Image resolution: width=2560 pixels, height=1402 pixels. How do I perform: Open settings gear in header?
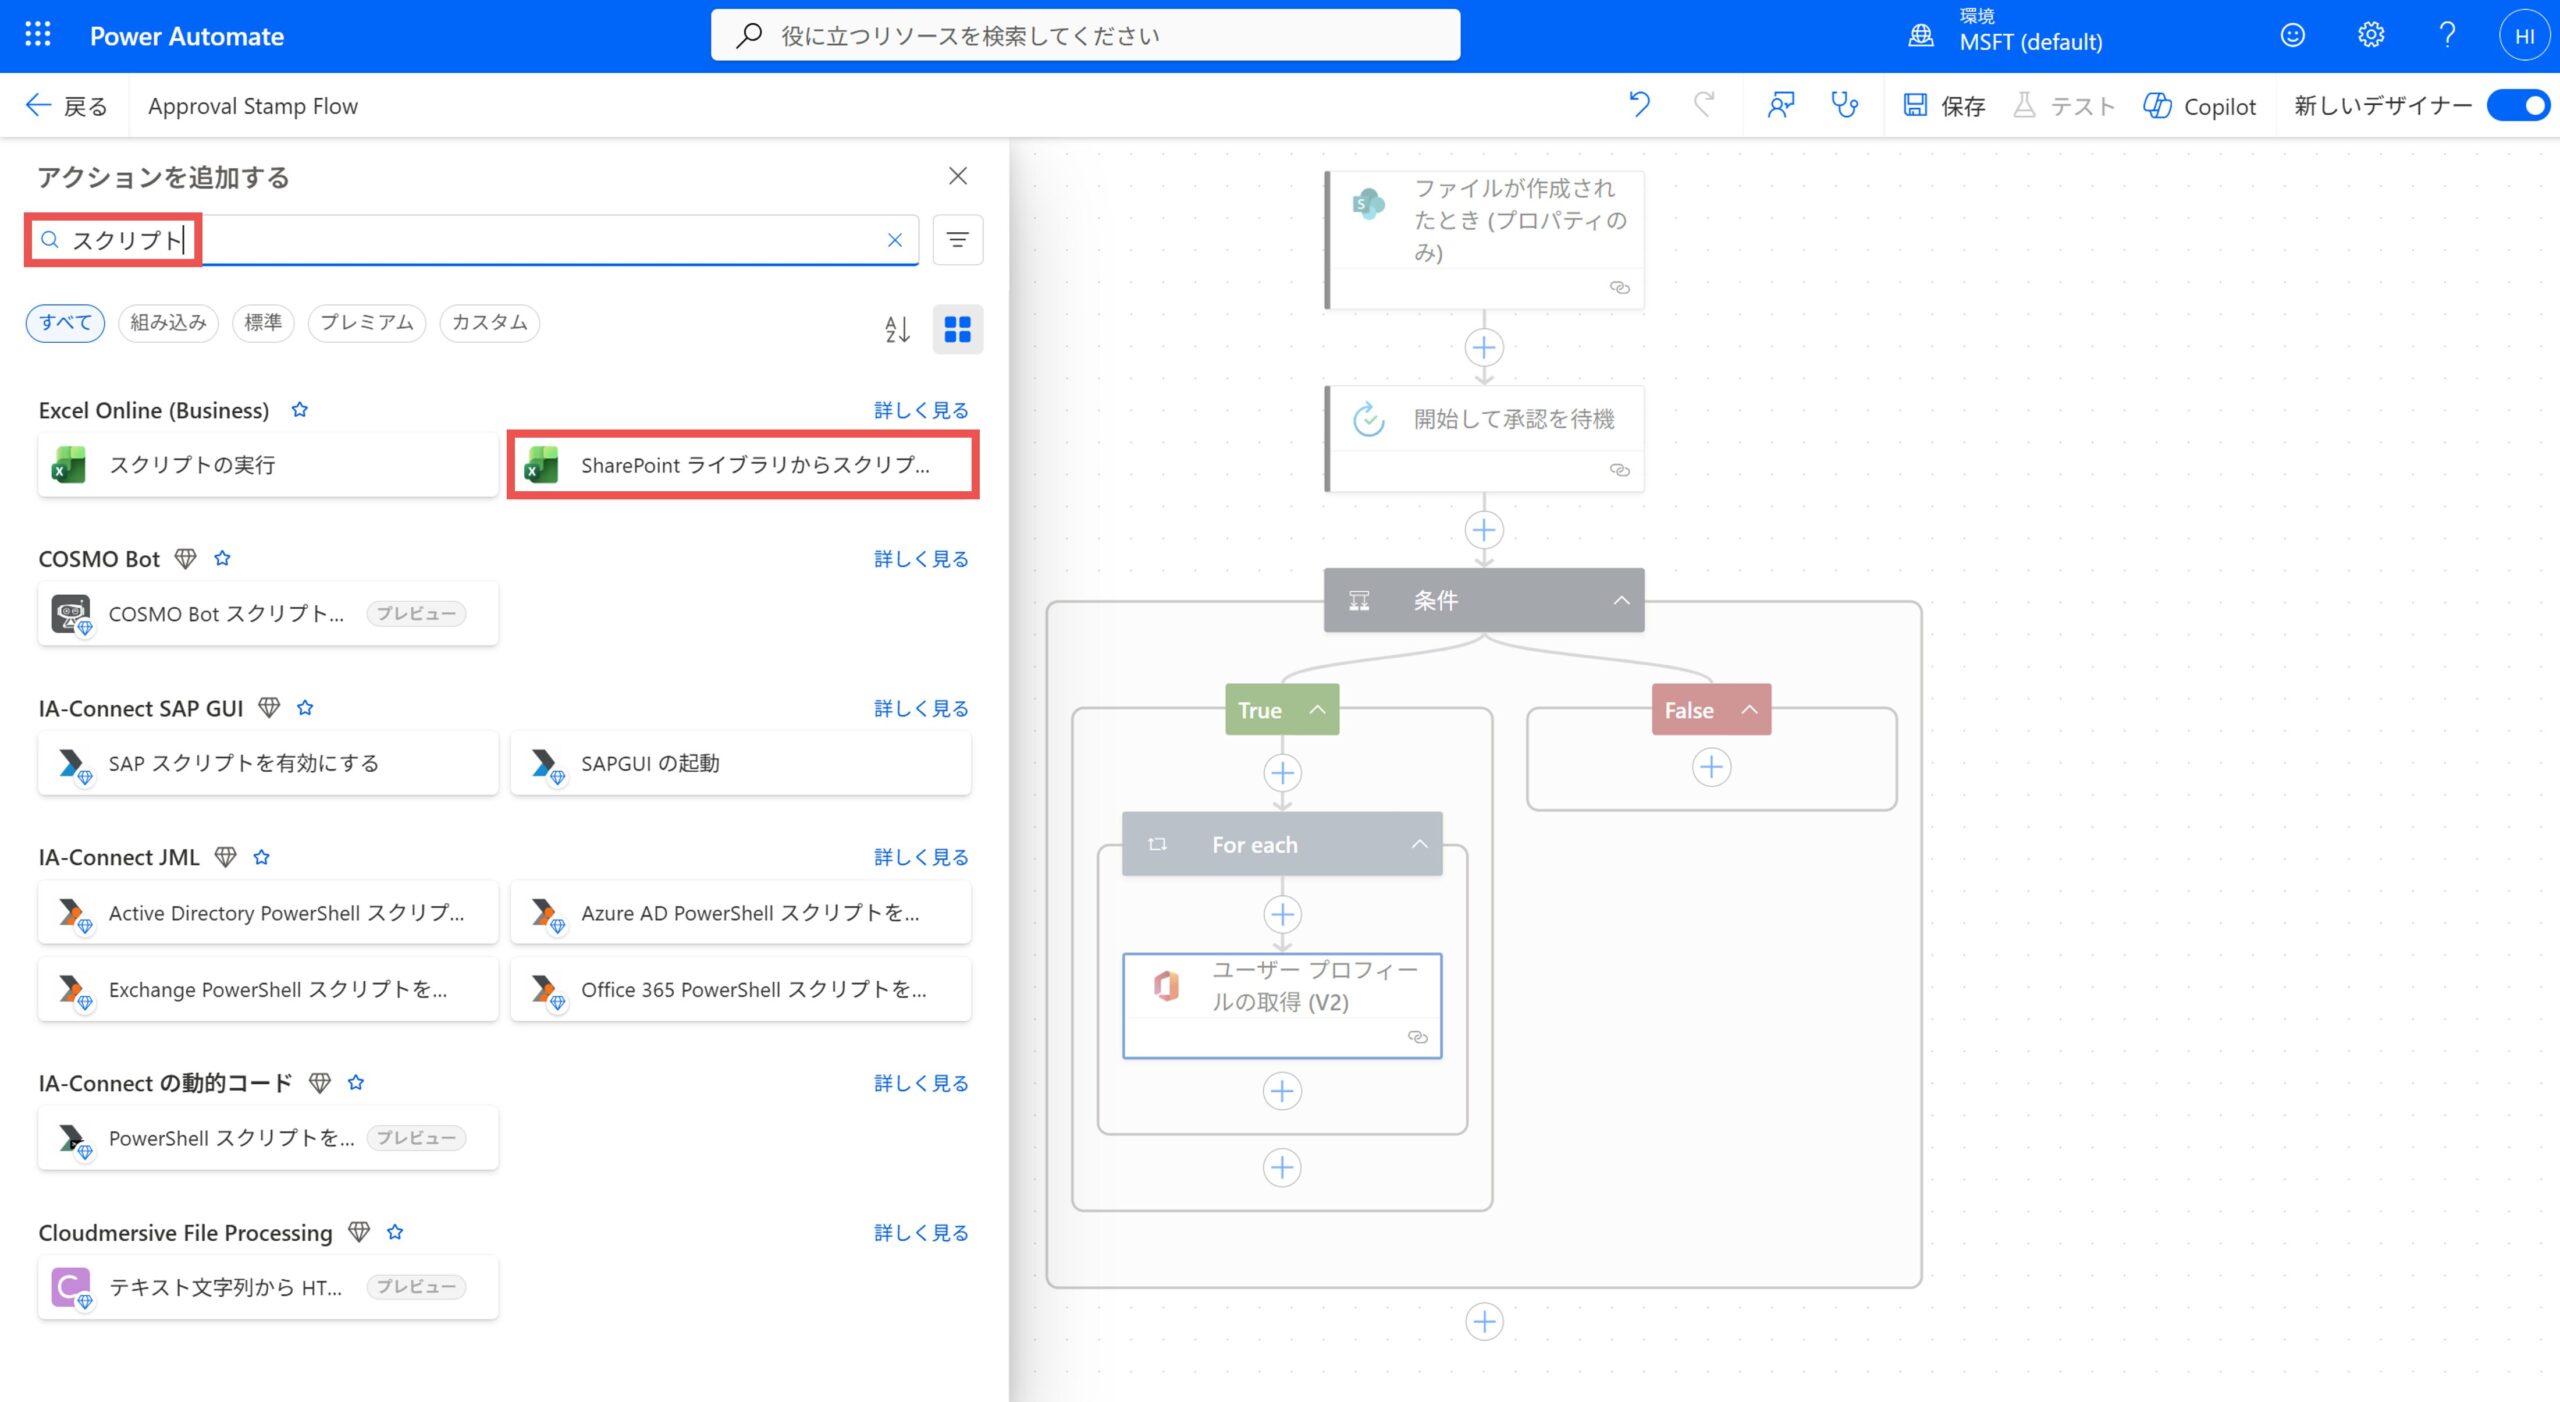click(x=2370, y=35)
